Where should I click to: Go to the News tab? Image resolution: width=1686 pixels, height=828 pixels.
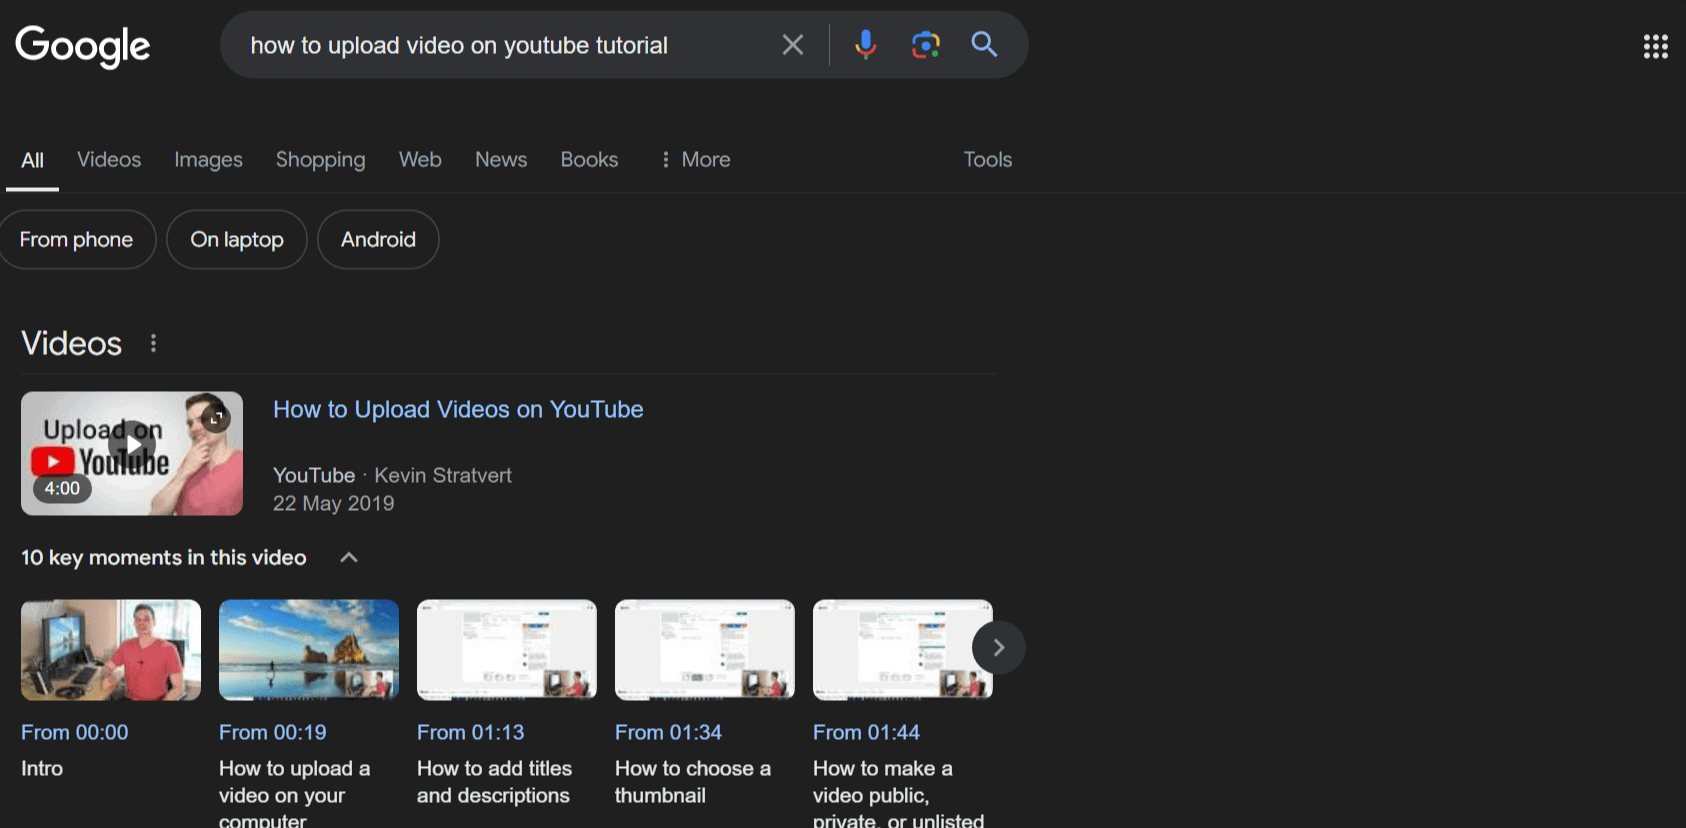[x=501, y=160]
